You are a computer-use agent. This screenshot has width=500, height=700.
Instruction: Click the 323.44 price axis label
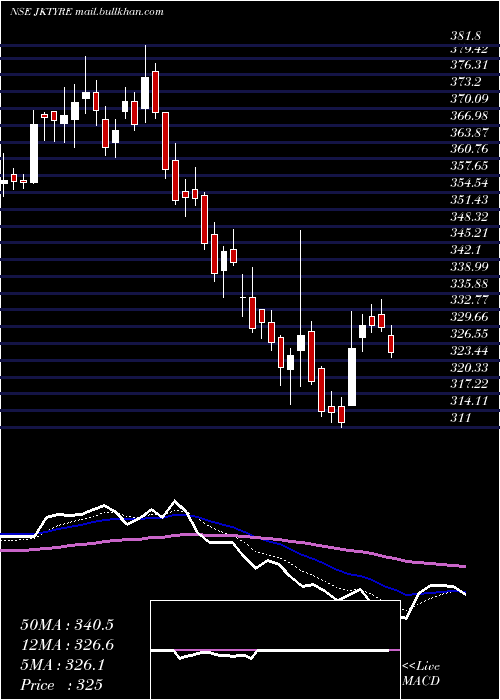click(x=469, y=350)
